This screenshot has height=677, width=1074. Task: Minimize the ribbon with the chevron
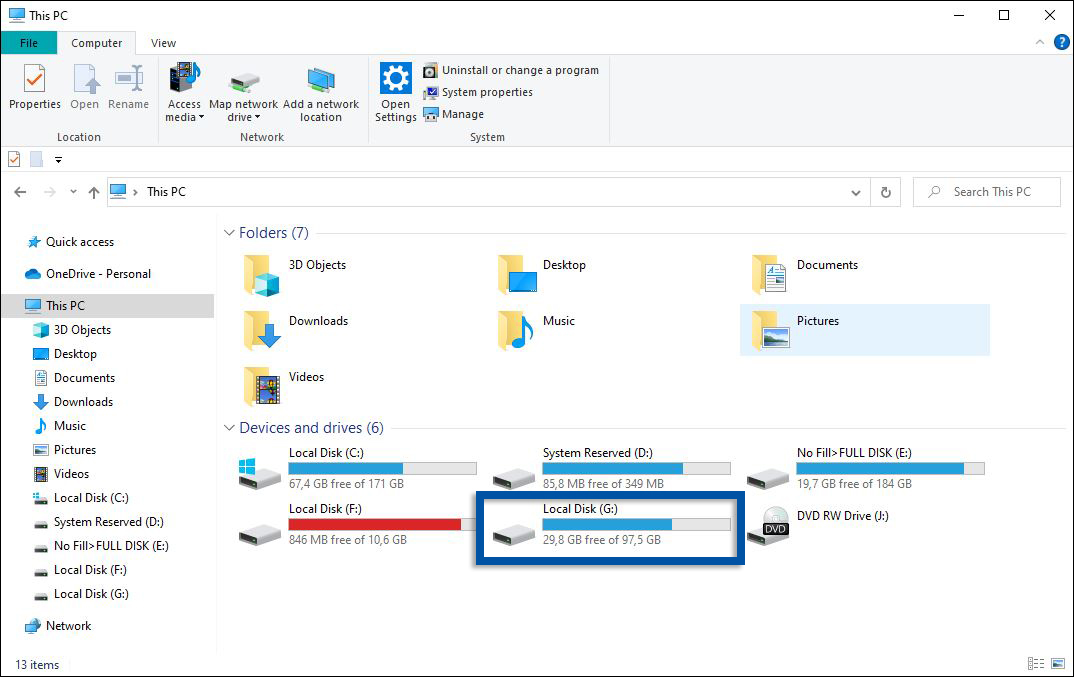pyautogui.click(x=1040, y=42)
